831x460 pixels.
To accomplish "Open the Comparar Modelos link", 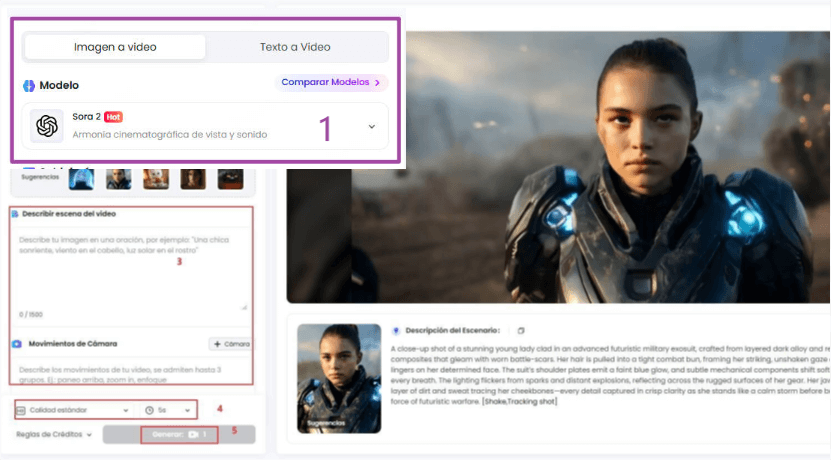I will 331,82.
